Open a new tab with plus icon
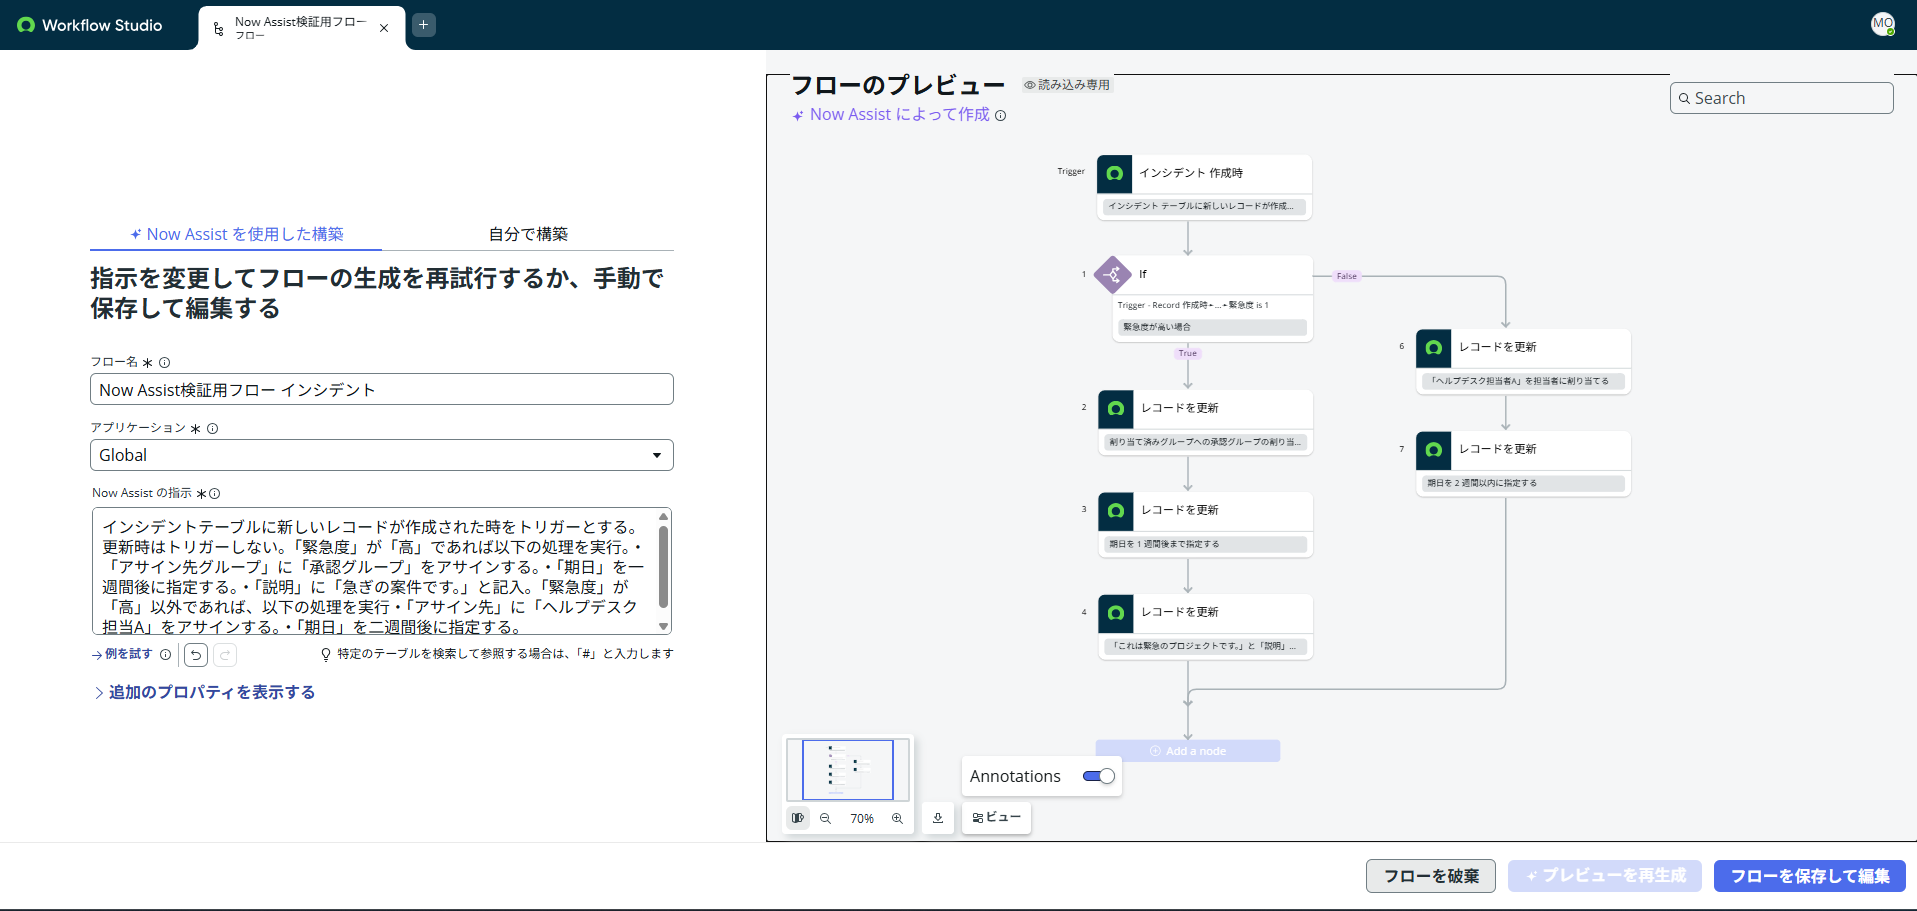The width and height of the screenshot is (1917, 911). tap(424, 25)
